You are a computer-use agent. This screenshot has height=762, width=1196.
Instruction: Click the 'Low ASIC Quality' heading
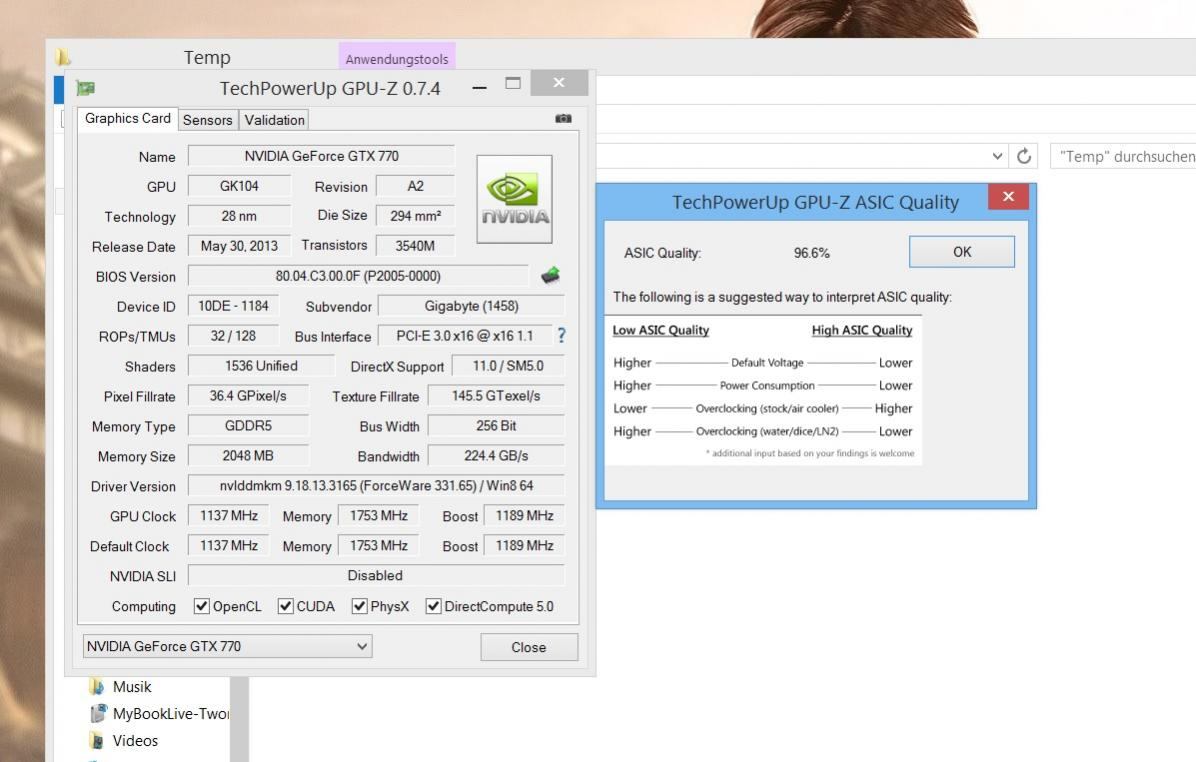(661, 330)
